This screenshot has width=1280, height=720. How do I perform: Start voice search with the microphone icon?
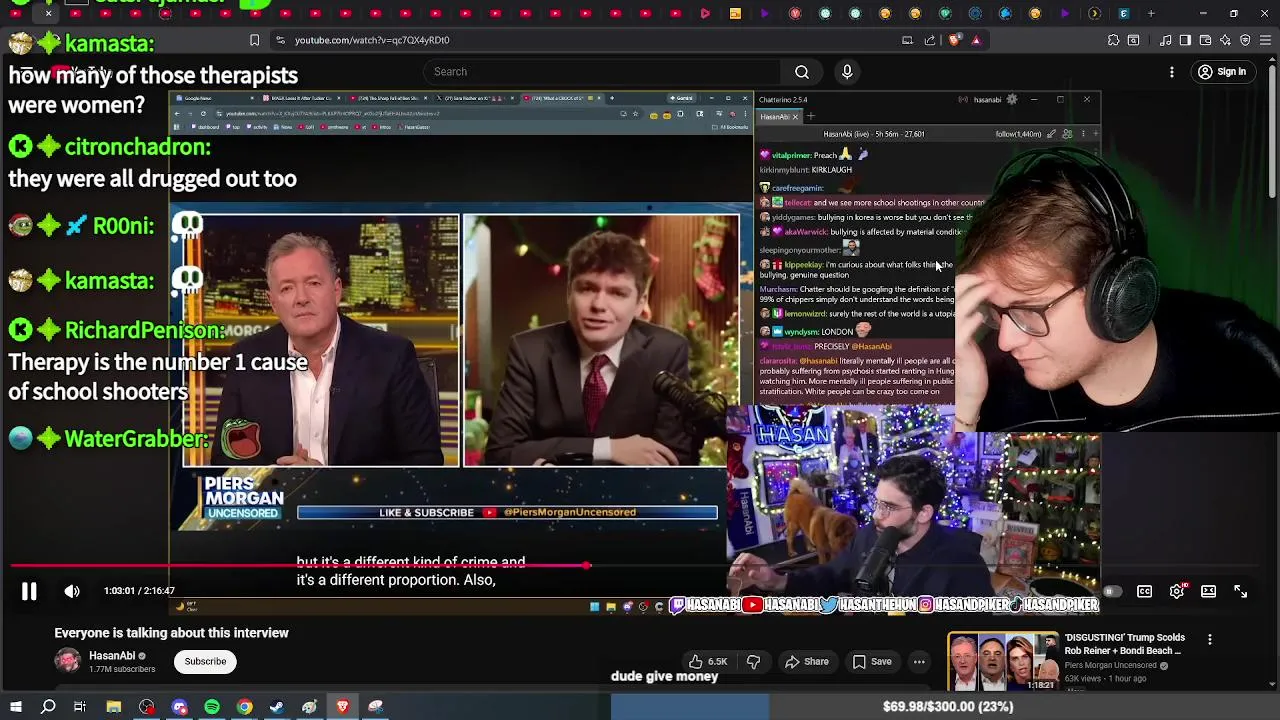(x=847, y=72)
